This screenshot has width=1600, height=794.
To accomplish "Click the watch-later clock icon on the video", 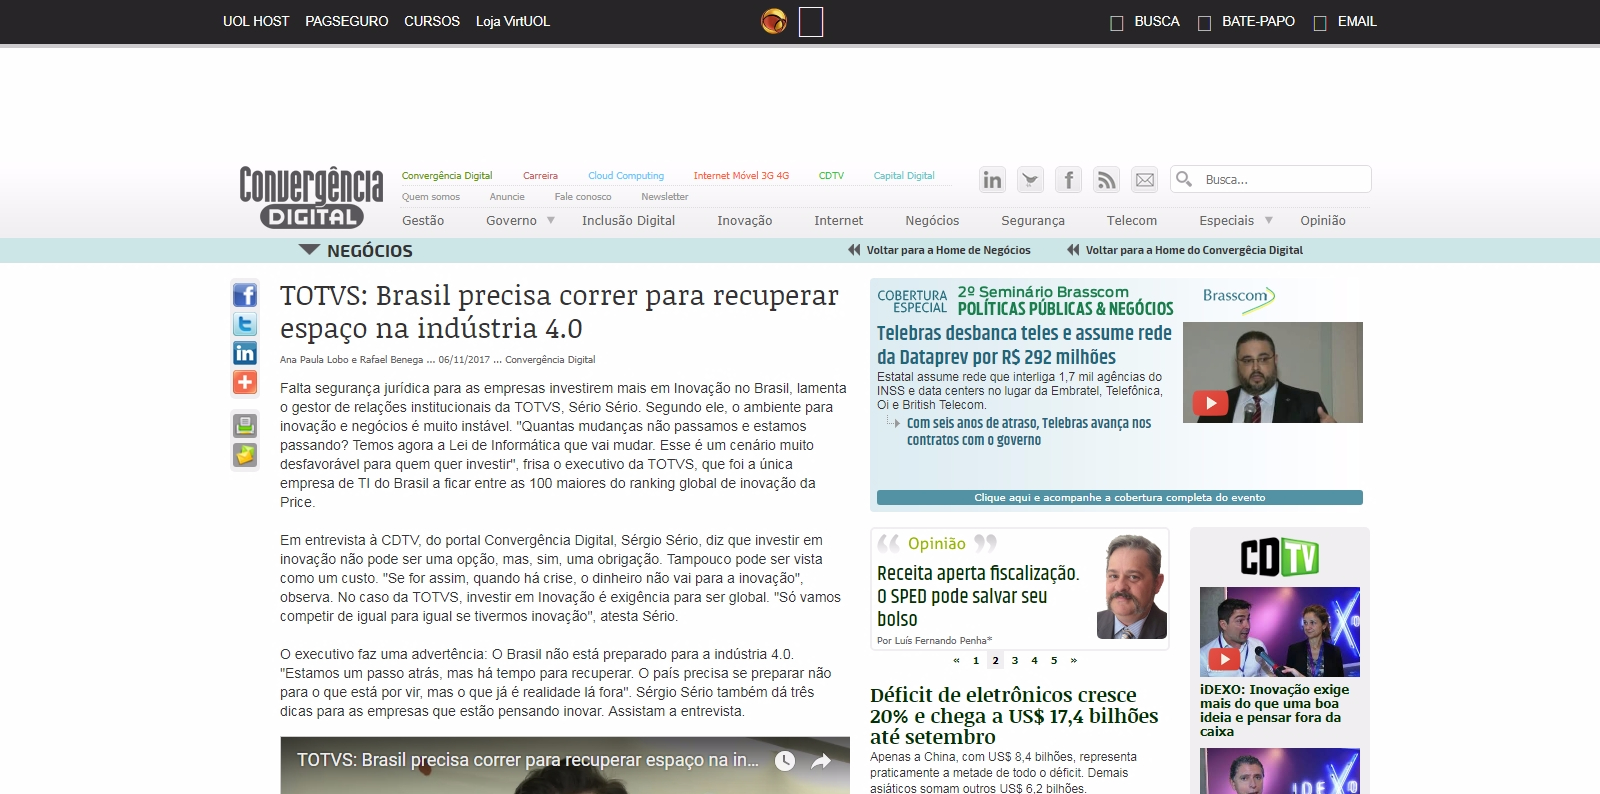I will click(785, 761).
